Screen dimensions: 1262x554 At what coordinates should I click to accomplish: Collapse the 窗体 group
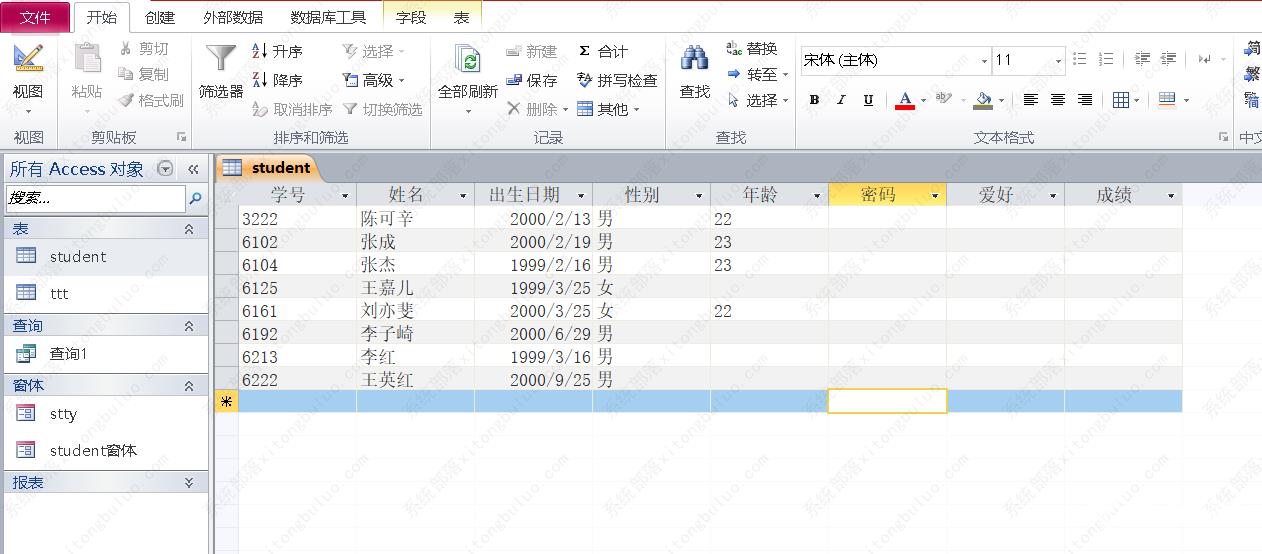click(x=189, y=385)
